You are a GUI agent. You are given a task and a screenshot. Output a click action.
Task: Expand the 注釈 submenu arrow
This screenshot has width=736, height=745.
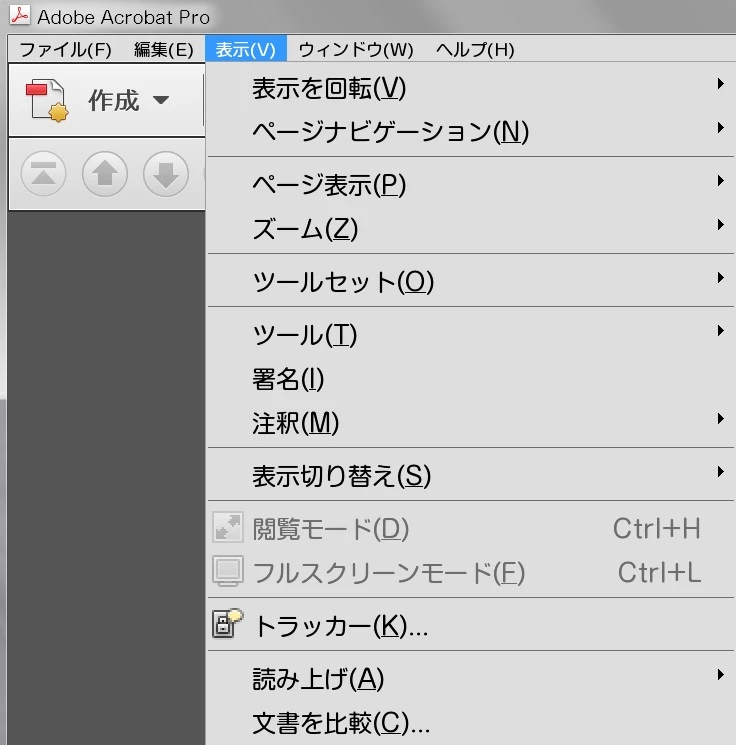click(721, 419)
